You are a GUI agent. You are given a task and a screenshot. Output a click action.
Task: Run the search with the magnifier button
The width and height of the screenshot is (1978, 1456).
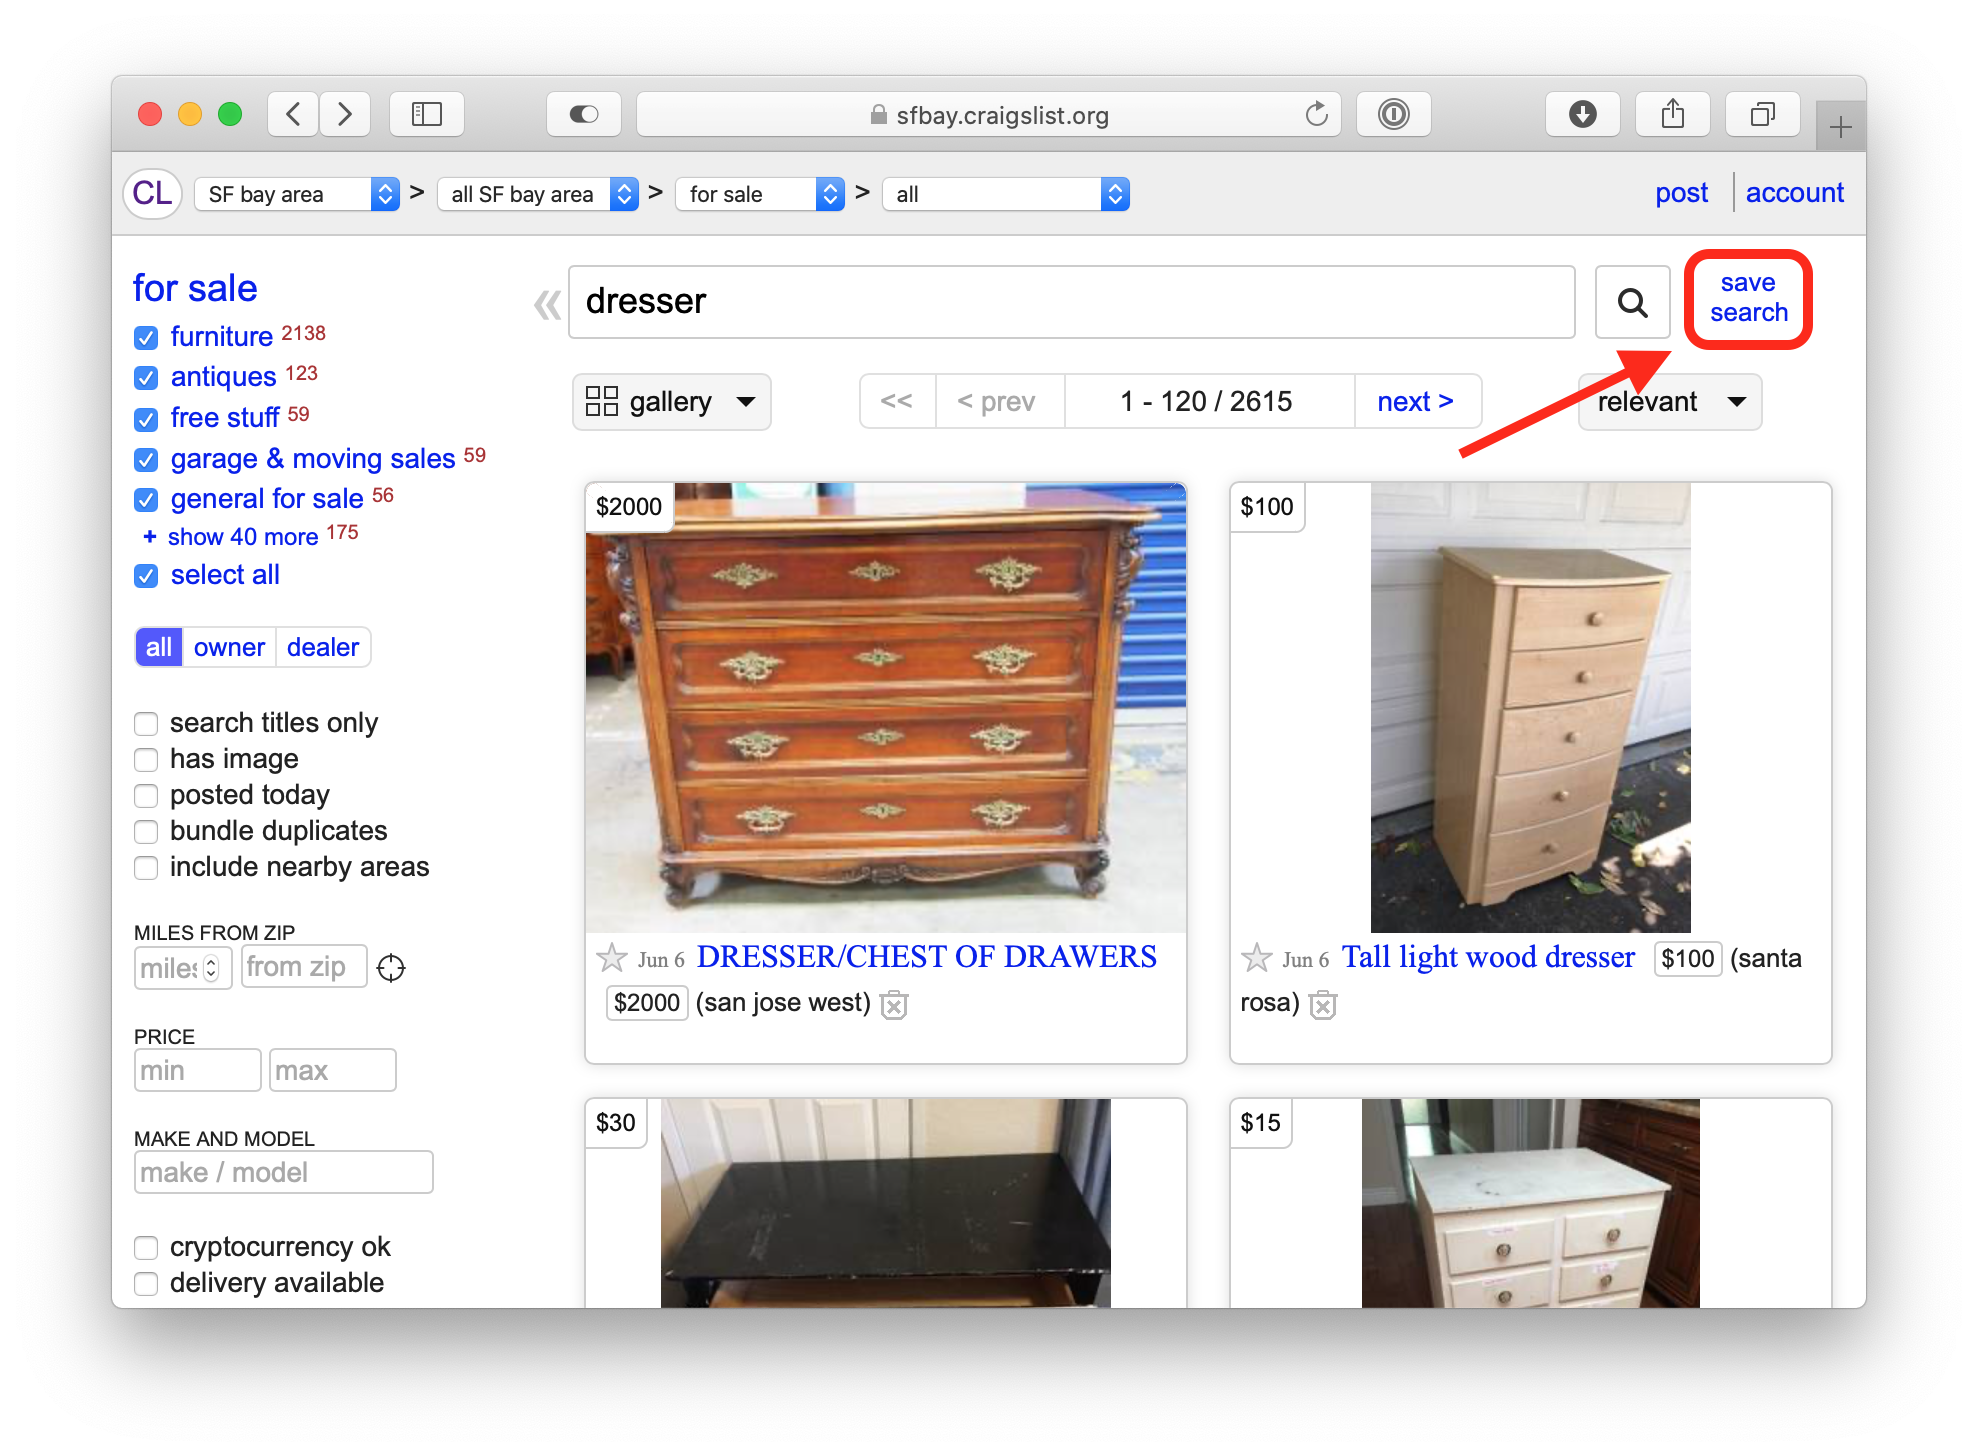click(x=1632, y=302)
